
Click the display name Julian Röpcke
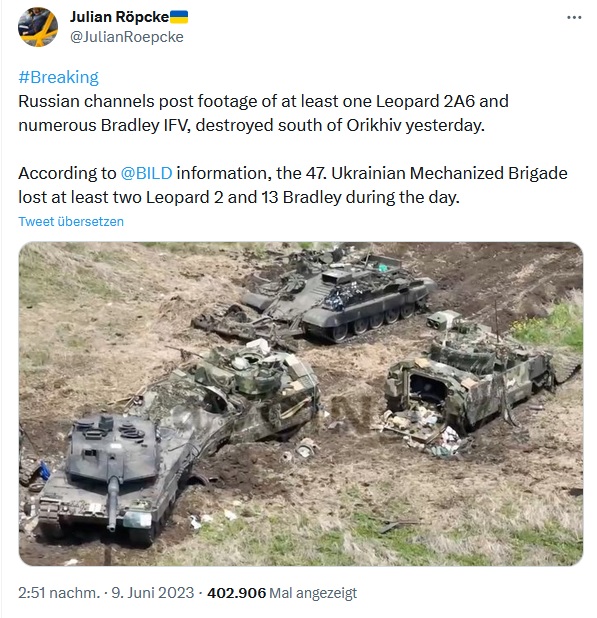(x=119, y=17)
